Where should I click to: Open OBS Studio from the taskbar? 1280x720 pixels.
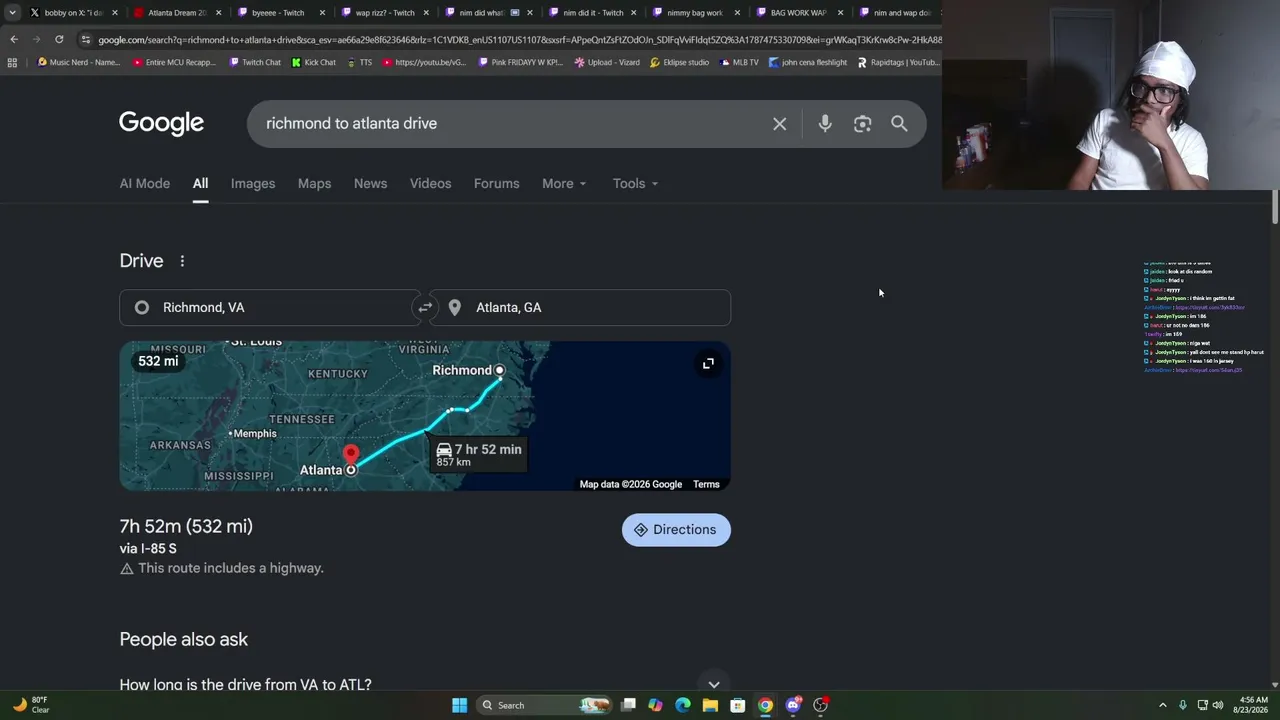(x=820, y=705)
